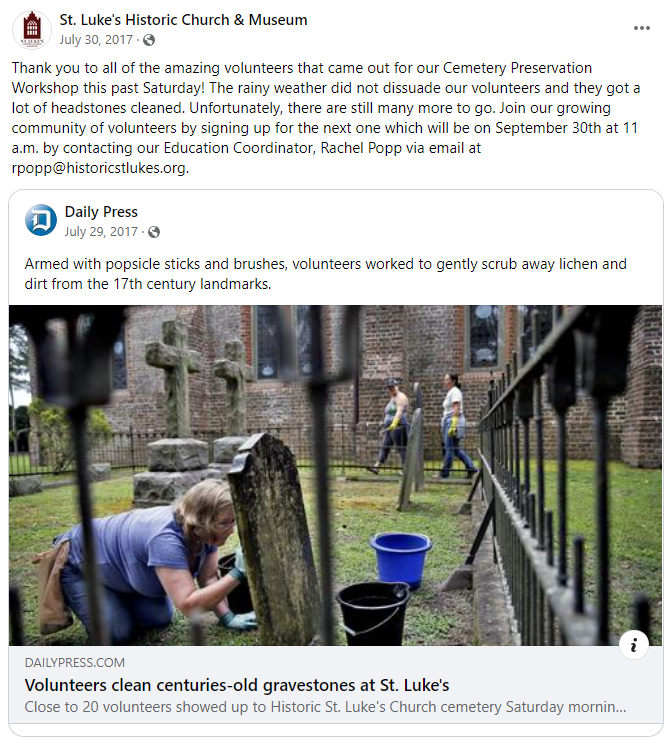The height and width of the screenshot is (744, 670).
Task: Click public globe icon beside July 29 date
Action: click(x=153, y=232)
